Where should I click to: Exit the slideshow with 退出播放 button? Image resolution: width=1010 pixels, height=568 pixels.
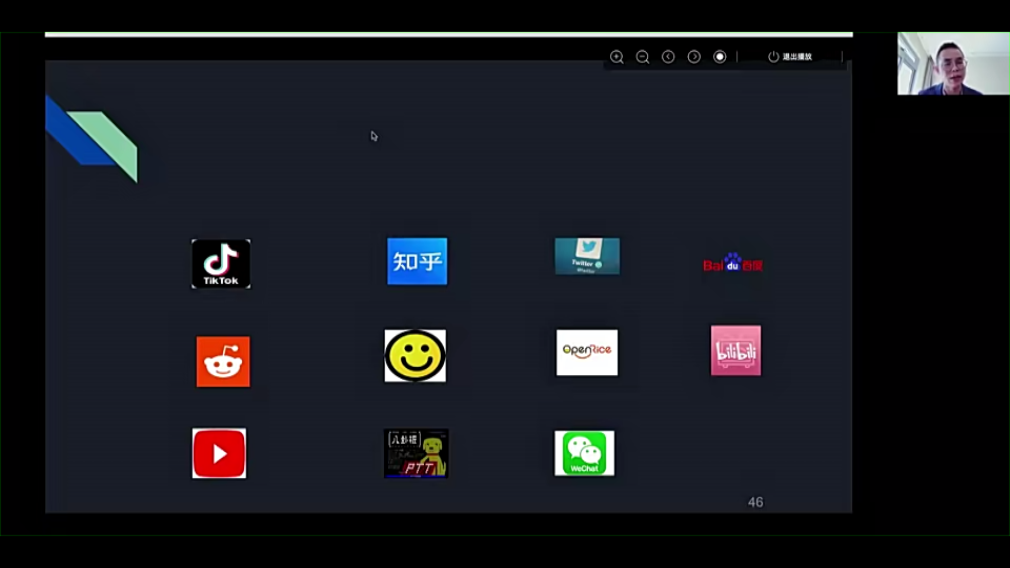(x=790, y=57)
